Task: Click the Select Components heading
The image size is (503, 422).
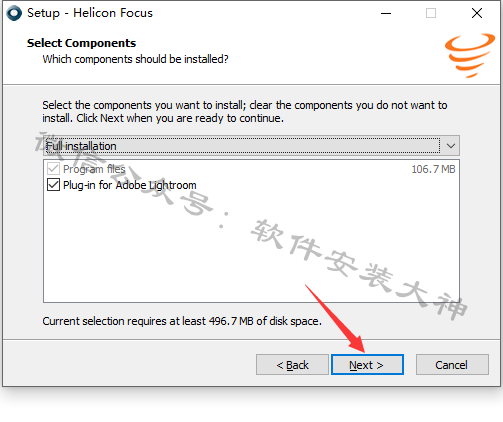Action: click(x=81, y=43)
